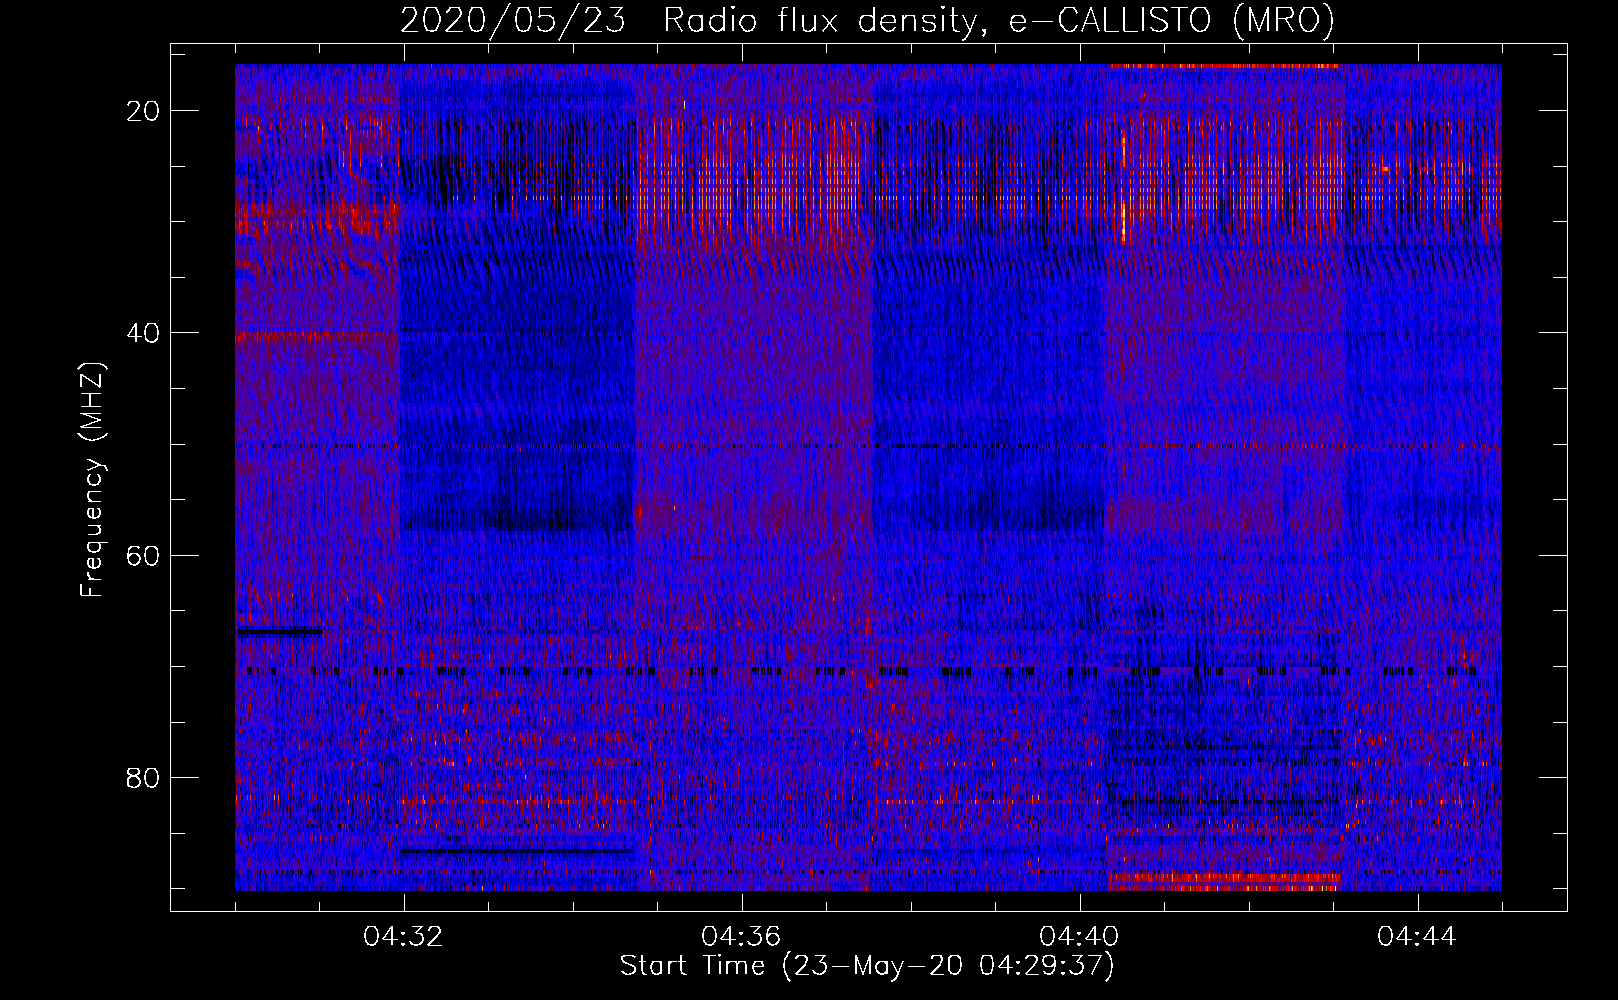Click the 80 MHz frequency tick label
1618x1000 pixels.
(x=144, y=777)
